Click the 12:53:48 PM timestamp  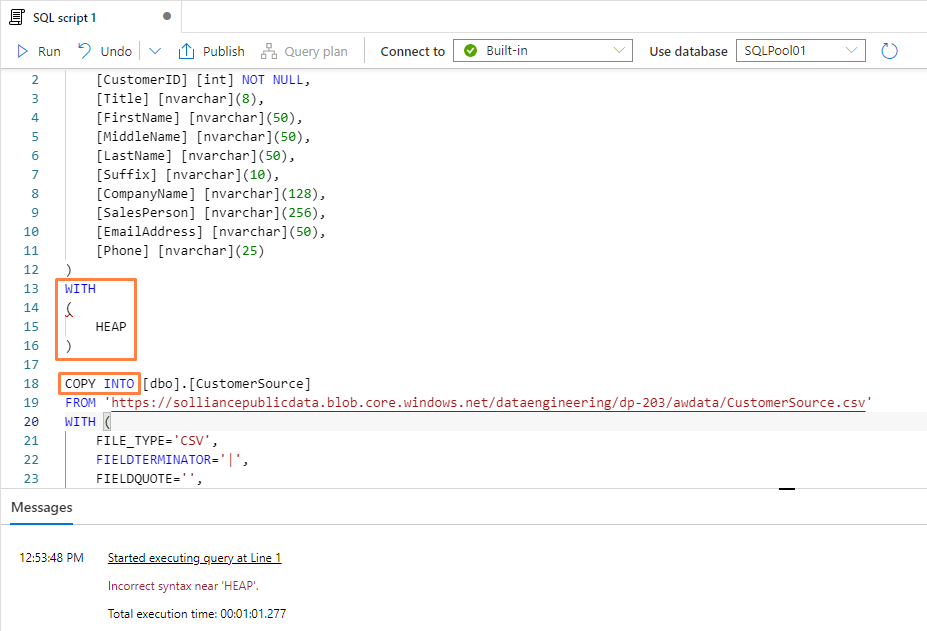(51, 558)
